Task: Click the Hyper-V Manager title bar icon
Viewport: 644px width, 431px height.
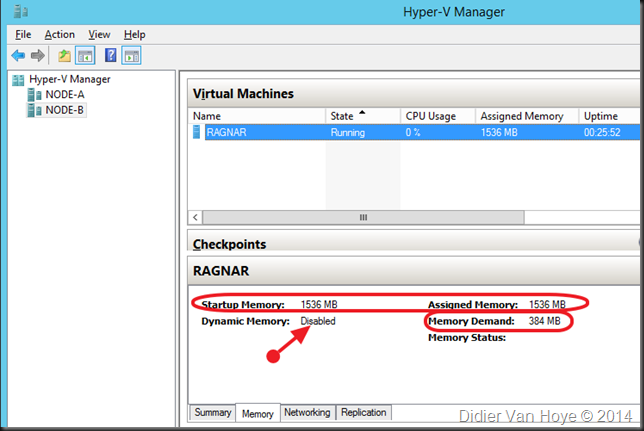Action: pyautogui.click(x=21, y=12)
